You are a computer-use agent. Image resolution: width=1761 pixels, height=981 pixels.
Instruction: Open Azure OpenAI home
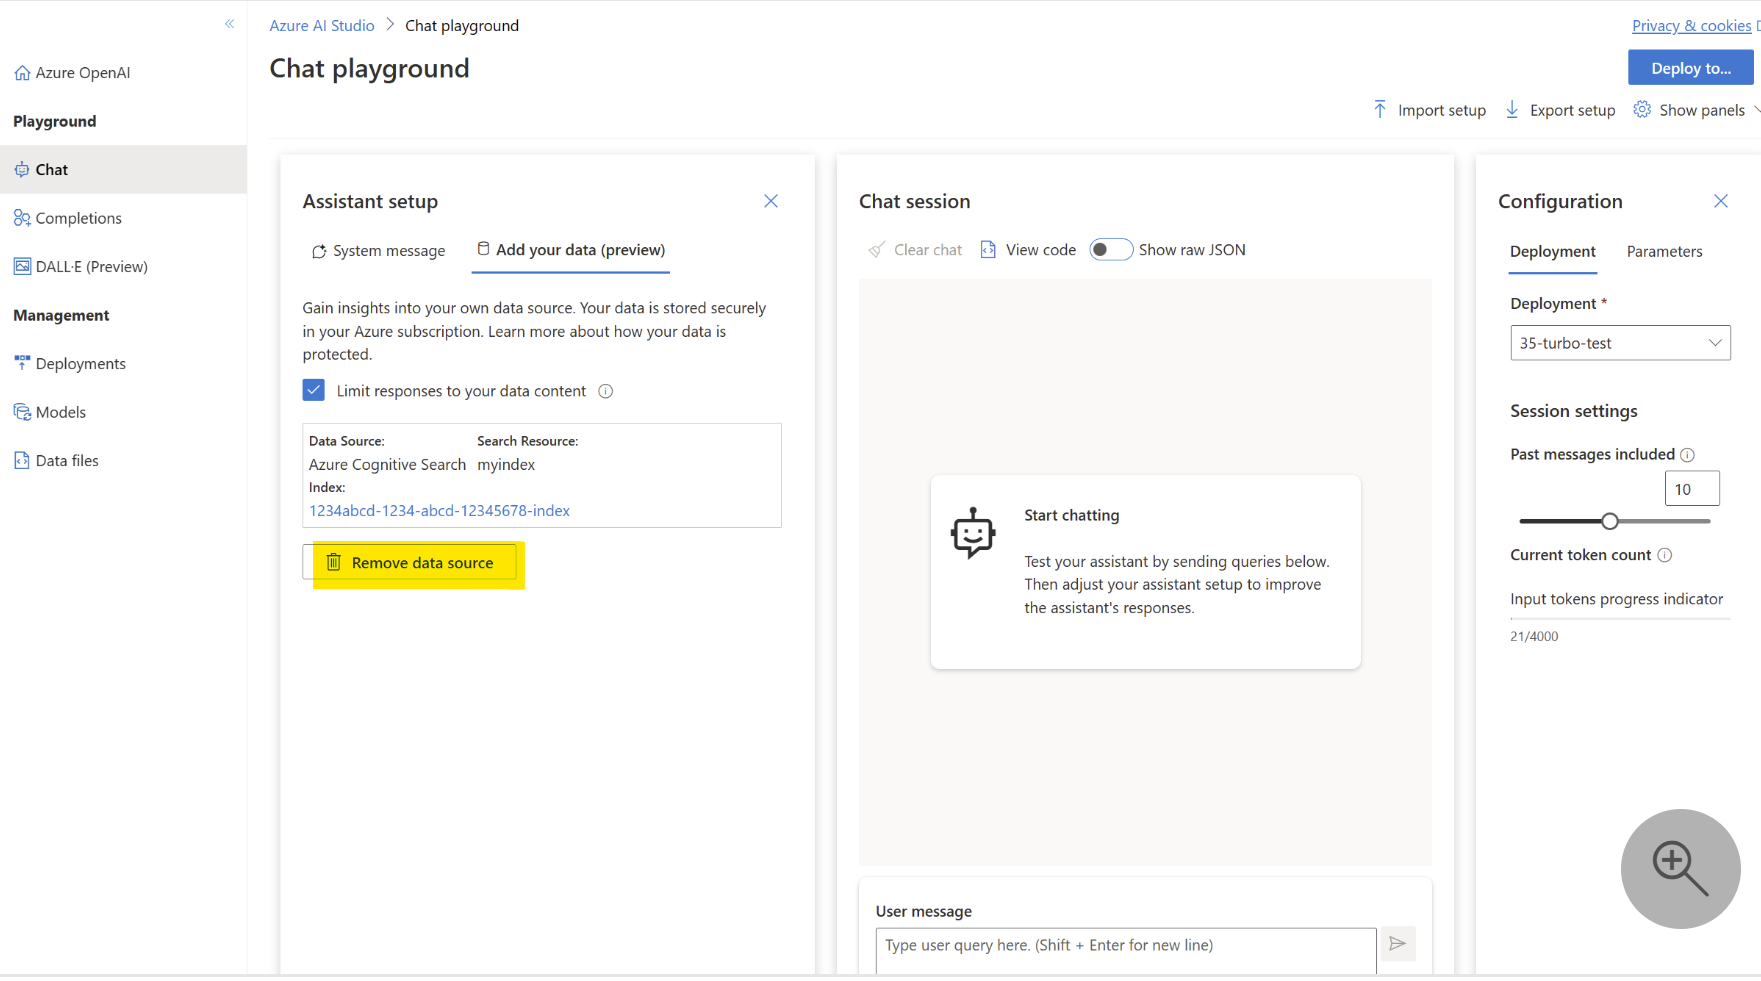point(72,73)
